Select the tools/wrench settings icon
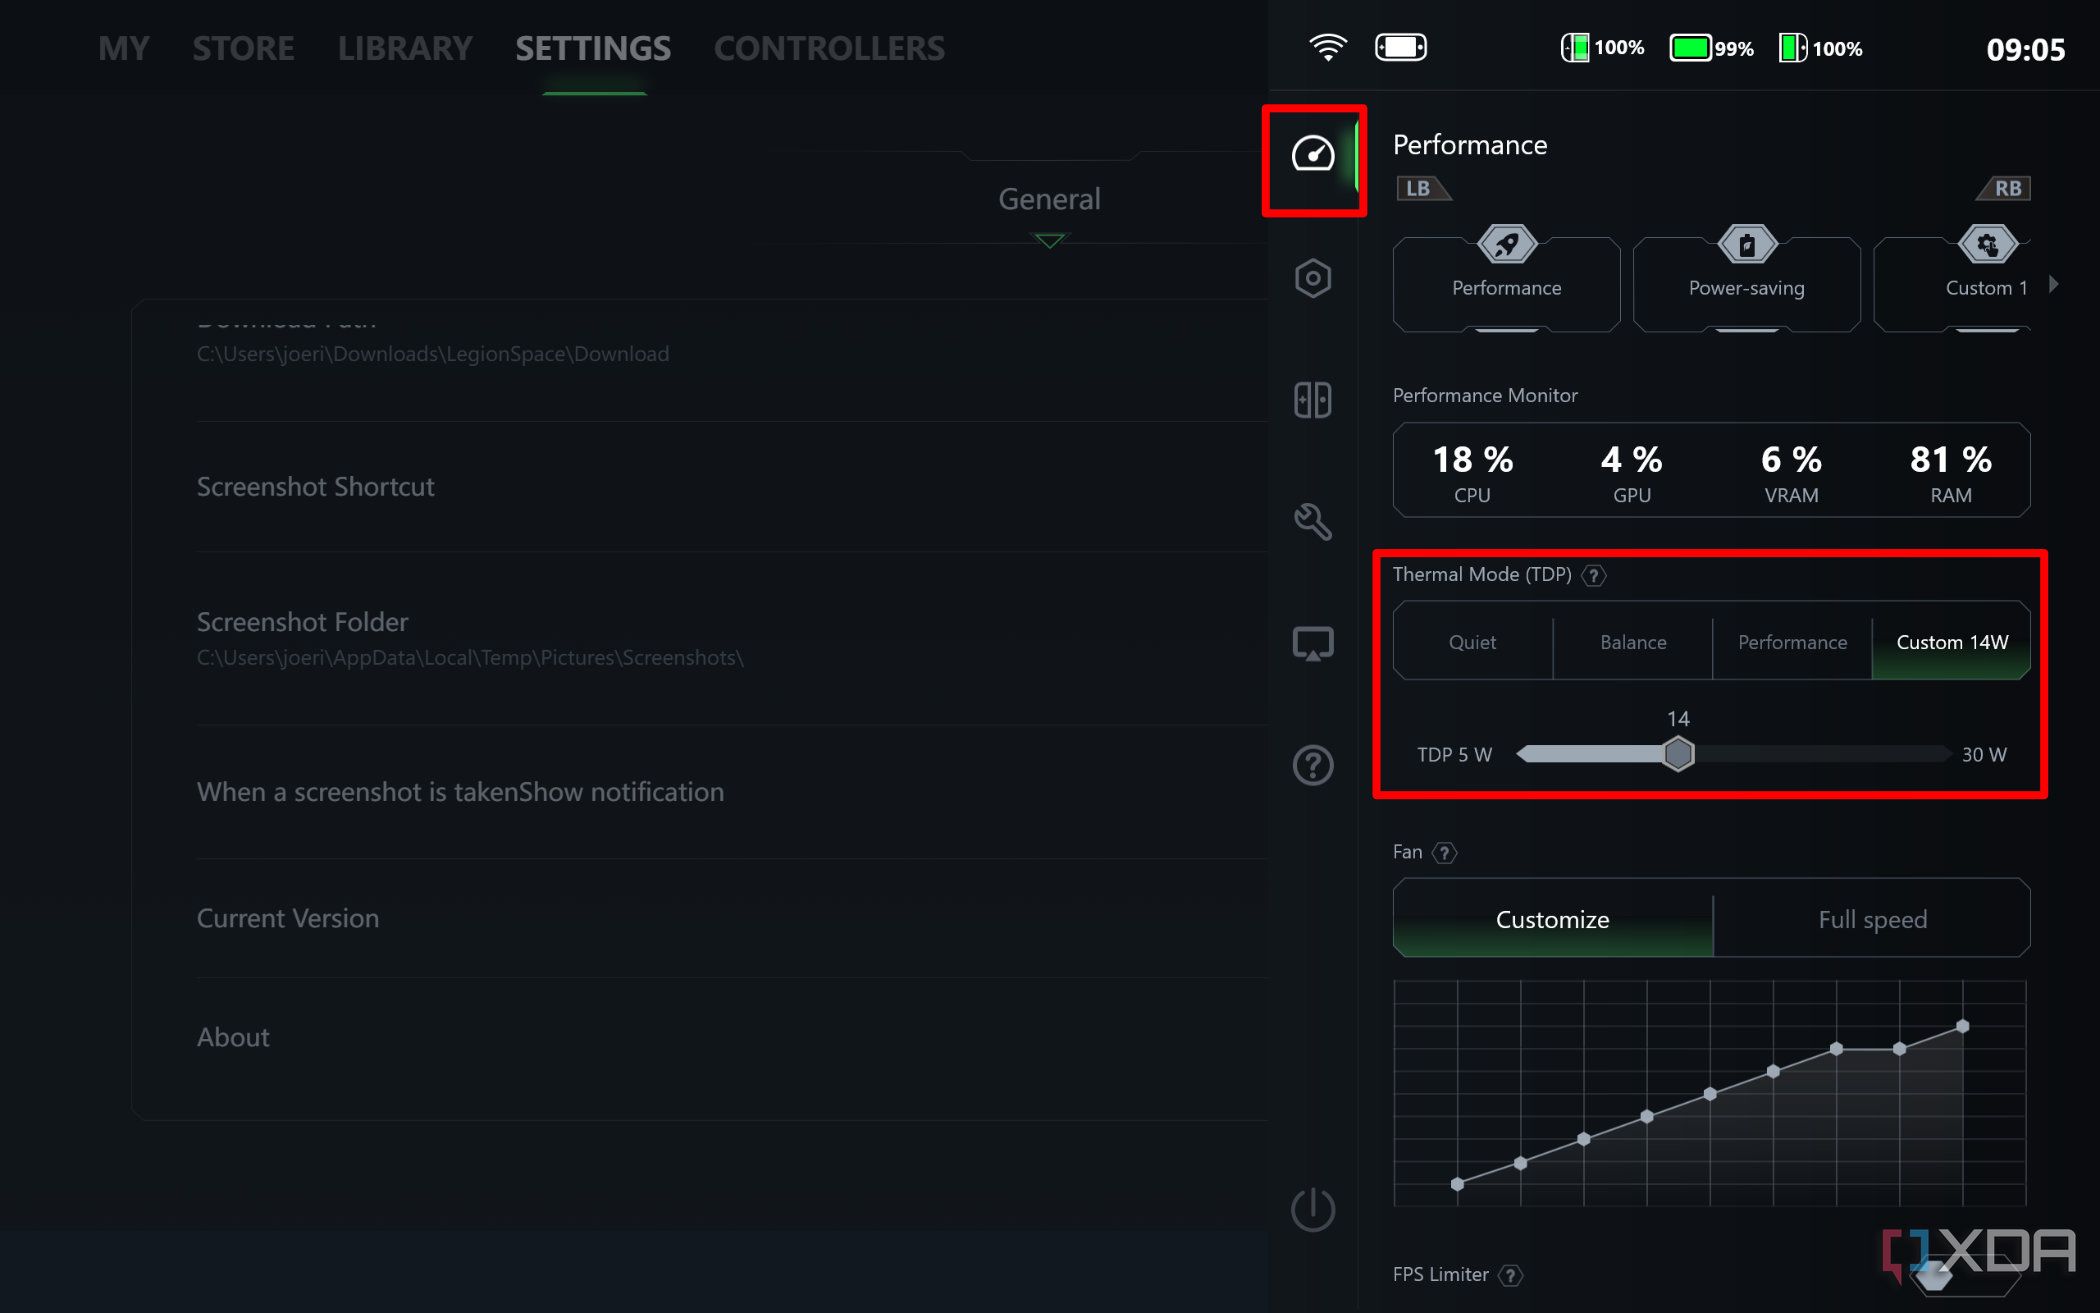This screenshot has height=1313, width=2100. (x=1311, y=522)
